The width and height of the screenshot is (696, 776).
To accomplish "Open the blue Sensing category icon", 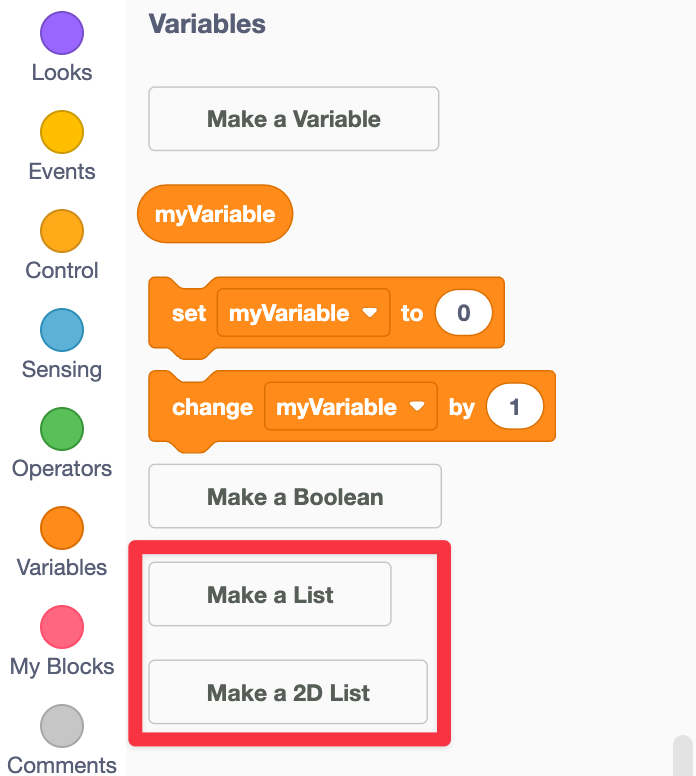I will 62,330.
